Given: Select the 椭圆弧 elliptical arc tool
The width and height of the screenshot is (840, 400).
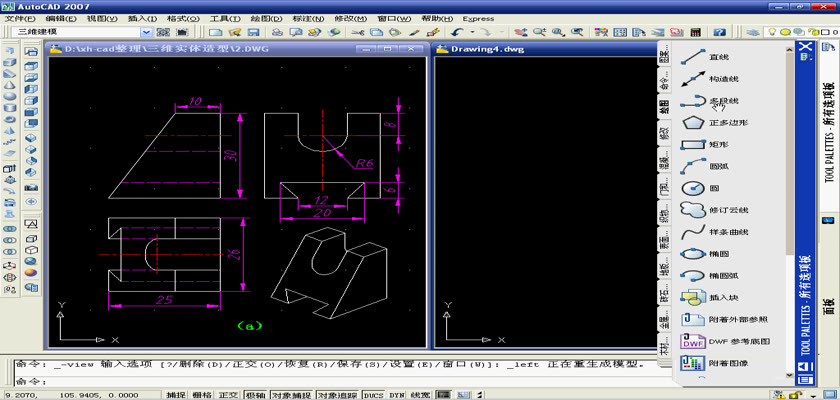Looking at the screenshot, I should click(x=709, y=276).
